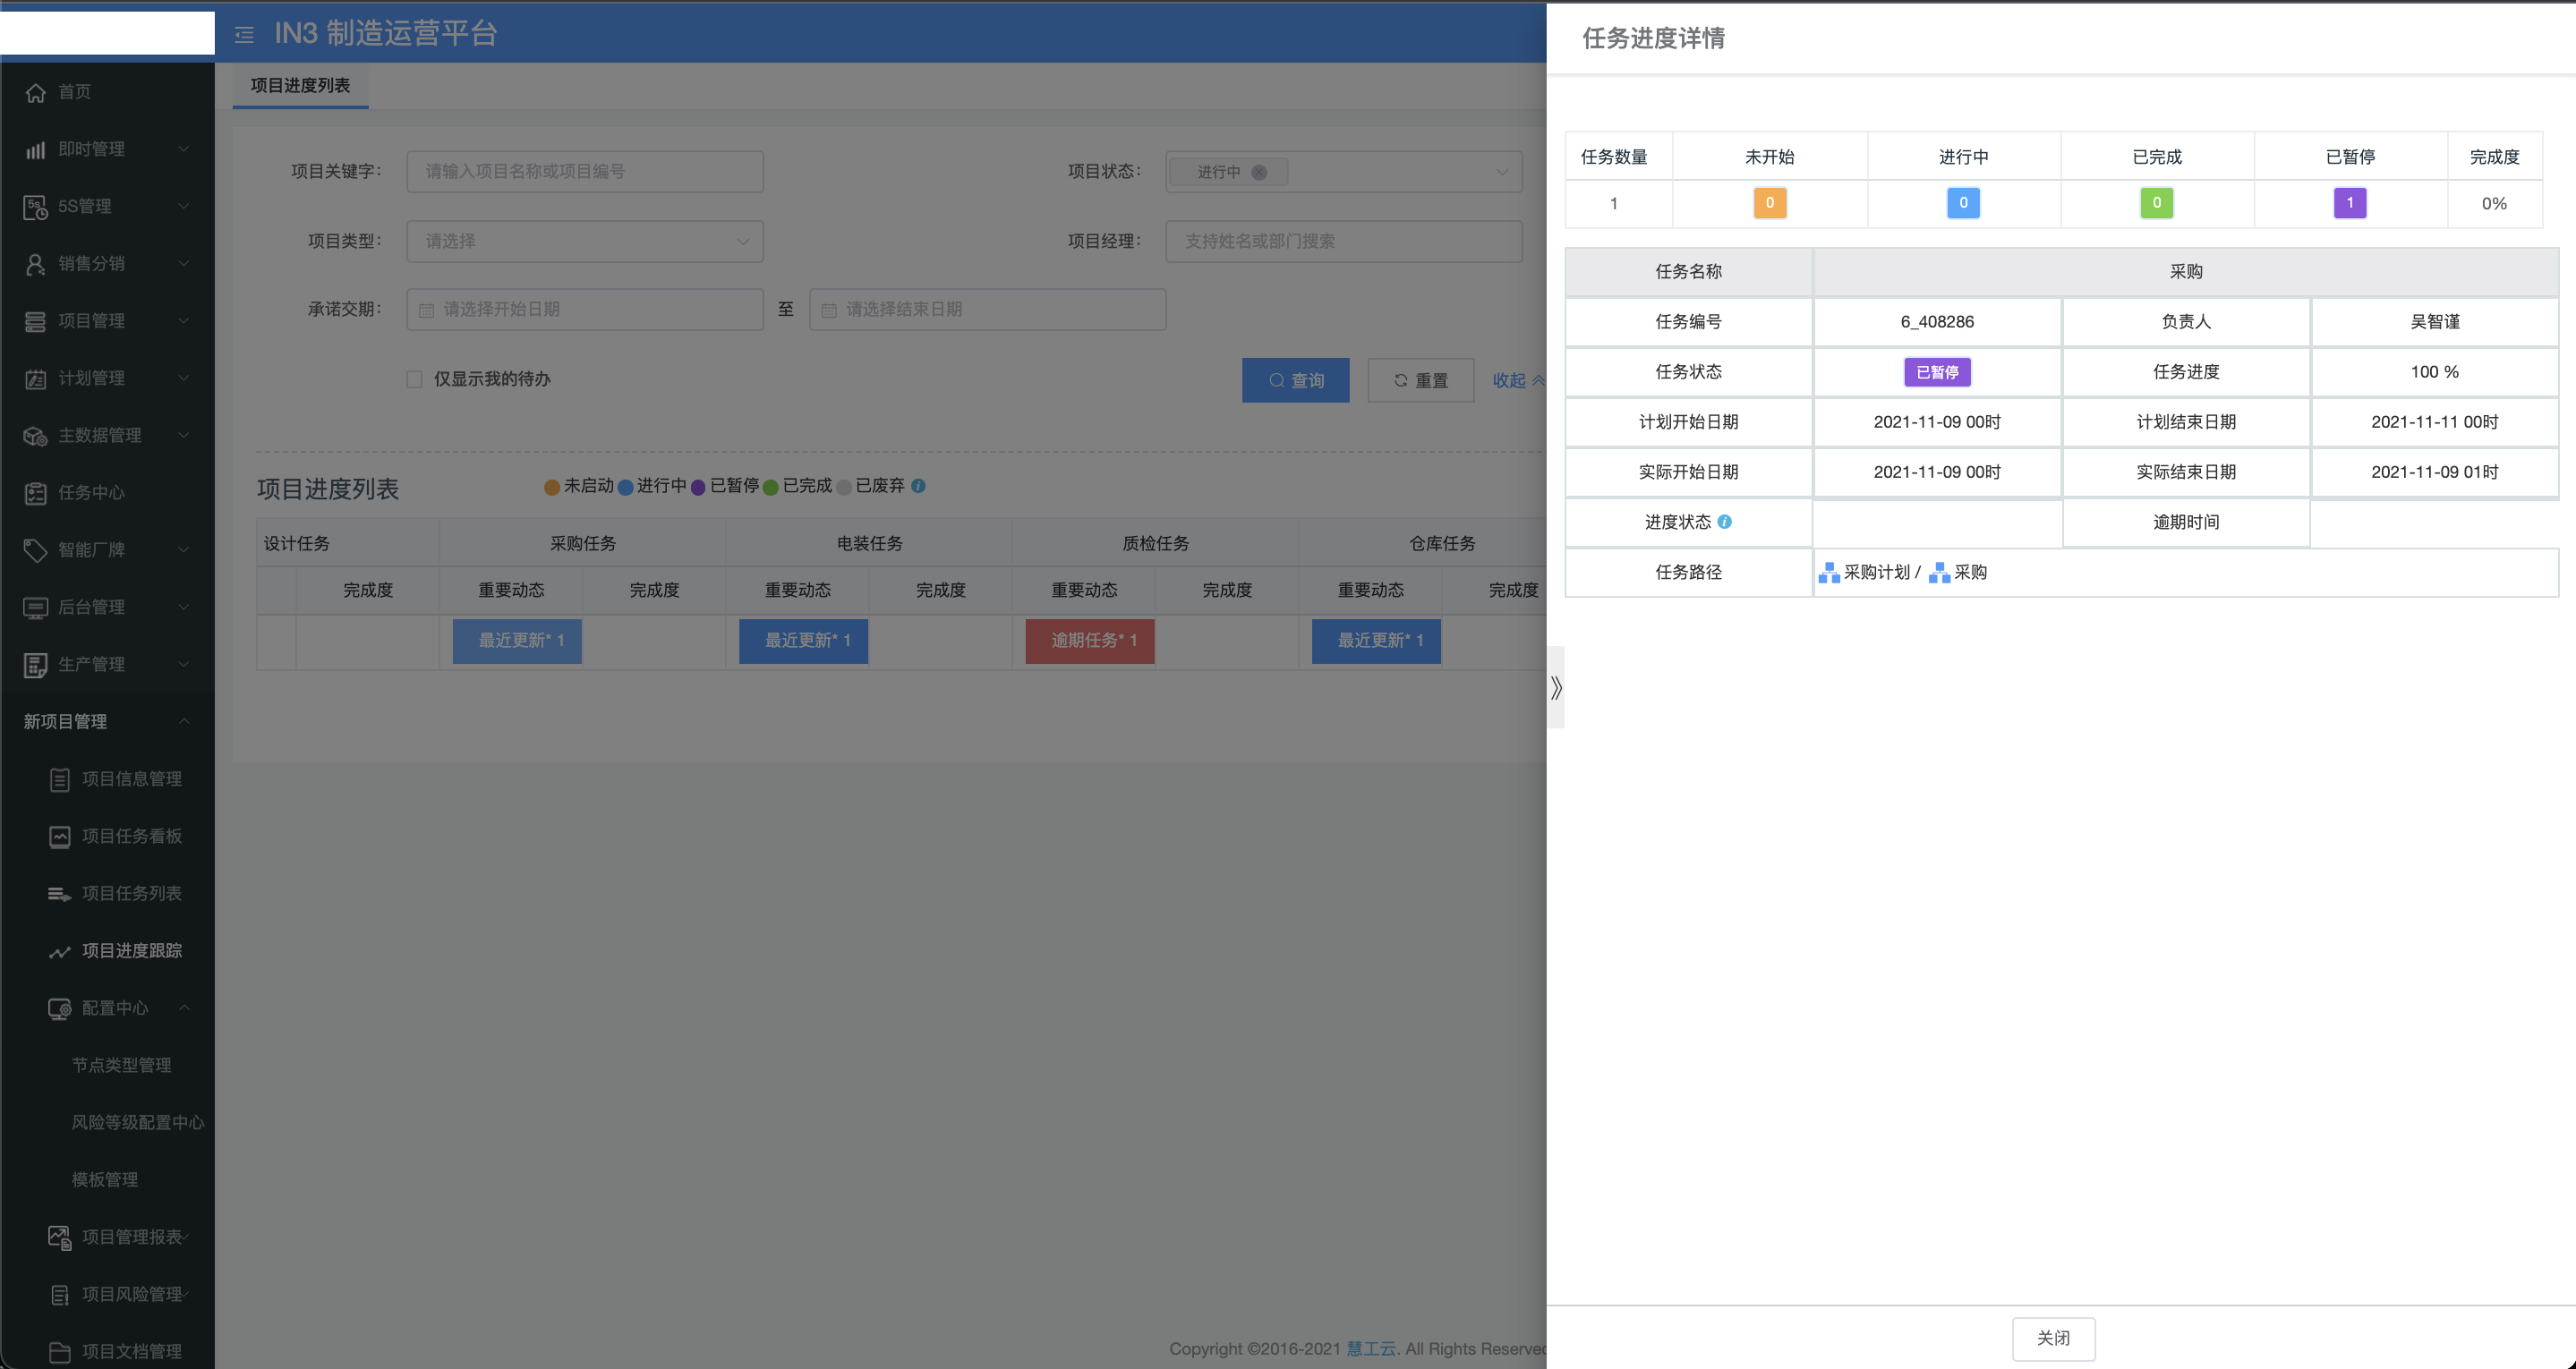This screenshot has width=2576, height=1369.
Task: Click the progress status info icon
Action: 1724,522
